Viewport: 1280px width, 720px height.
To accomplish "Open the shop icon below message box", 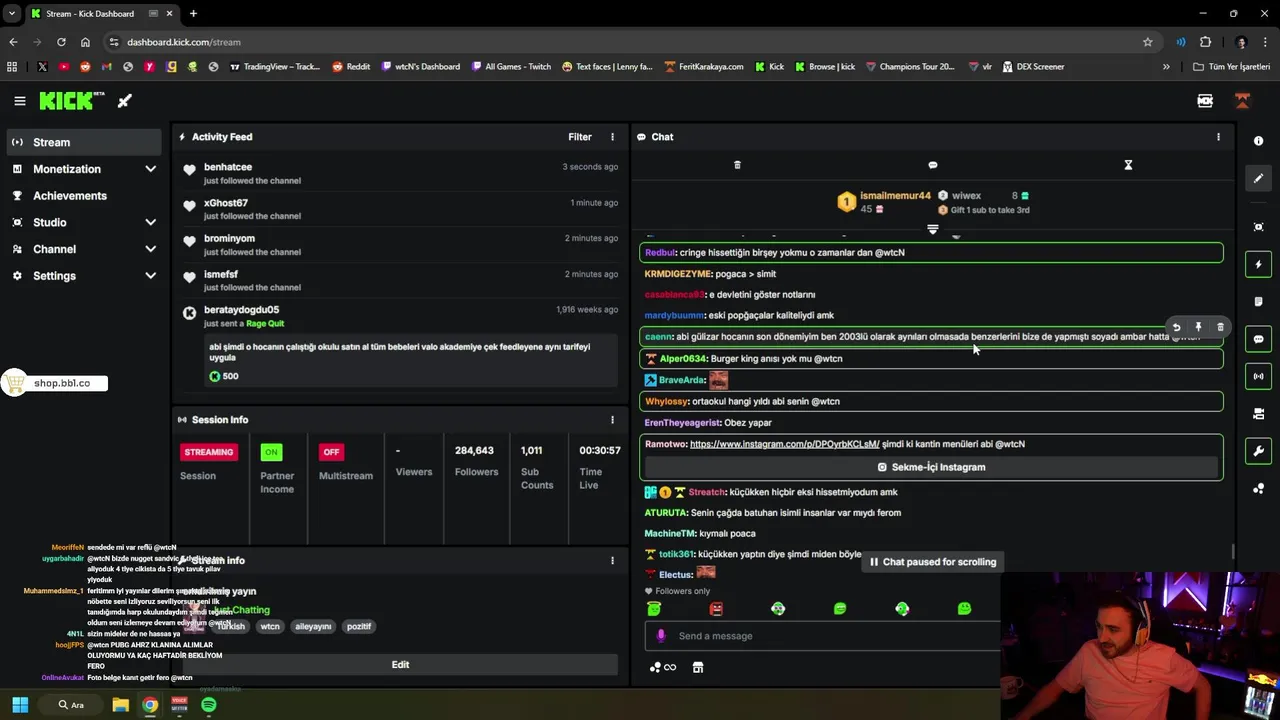I will click(x=698, y=667).
